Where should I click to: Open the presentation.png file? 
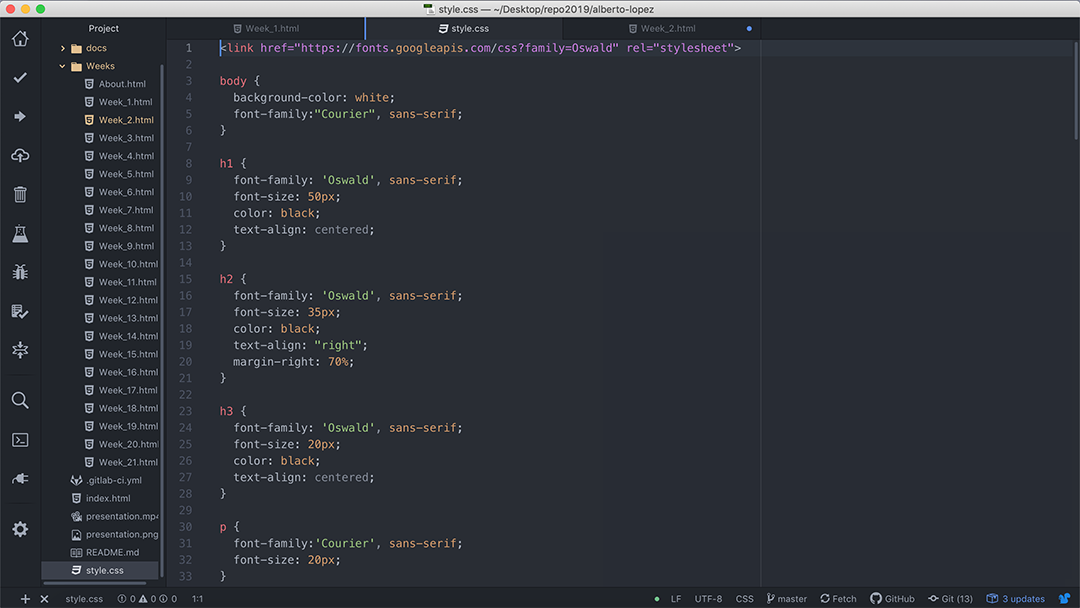pos(114,534)
